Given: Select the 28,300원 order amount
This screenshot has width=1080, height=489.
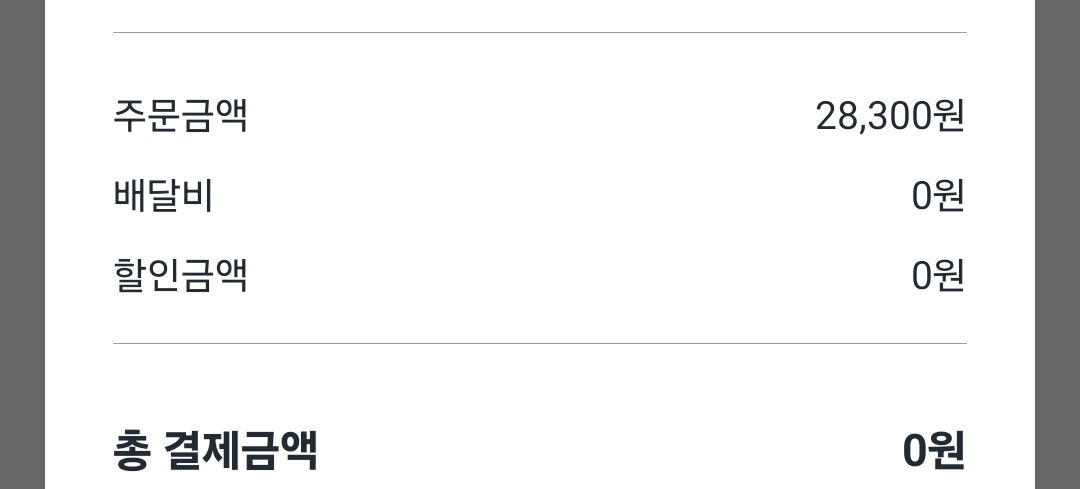Looking at the screenshot, I should pyautogui.click(x=889, y=116).
